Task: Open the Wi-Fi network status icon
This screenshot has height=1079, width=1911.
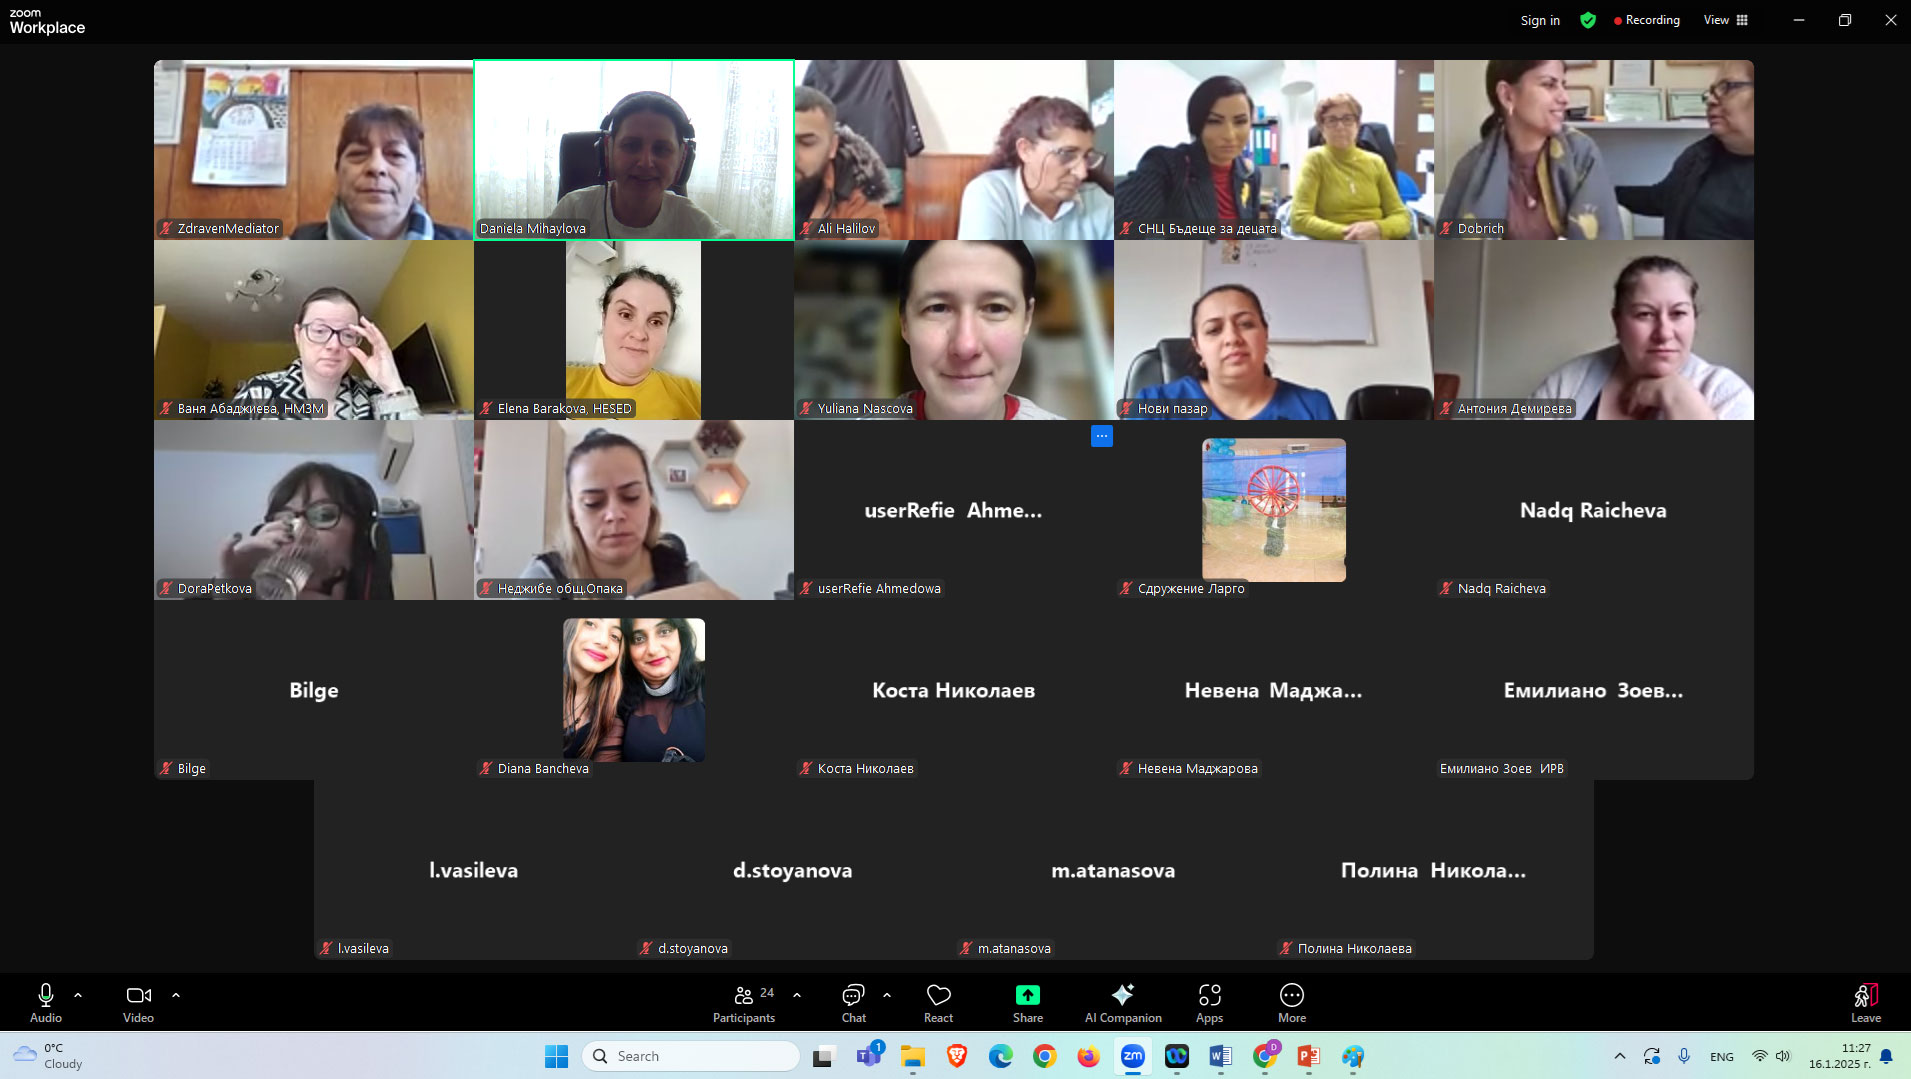Action: (1759, 1056)
